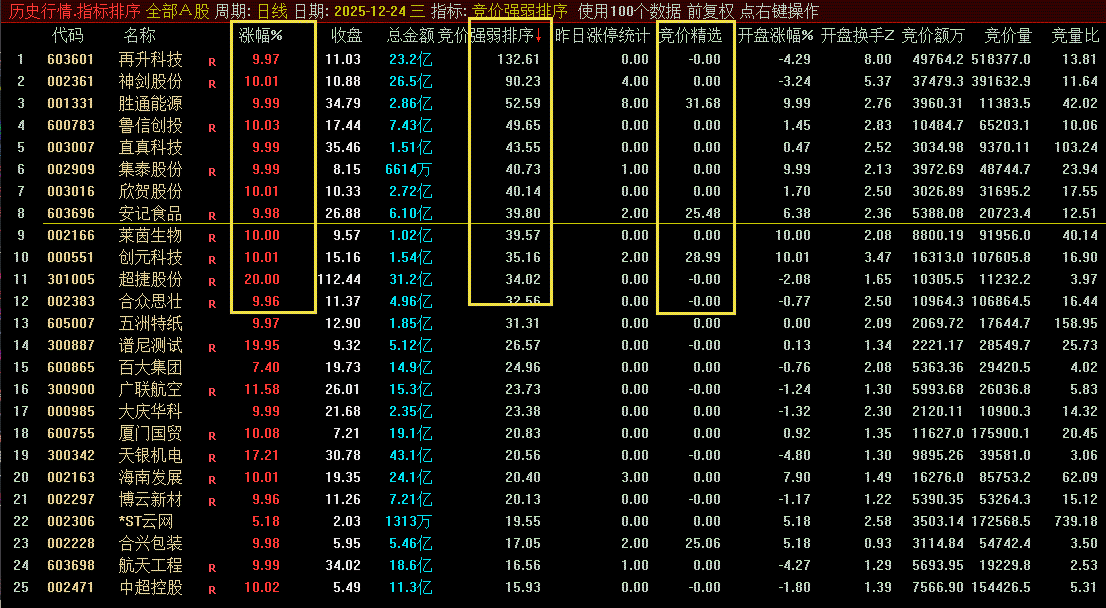Click the 25.06 竞价精选 value

pos(703,543)
